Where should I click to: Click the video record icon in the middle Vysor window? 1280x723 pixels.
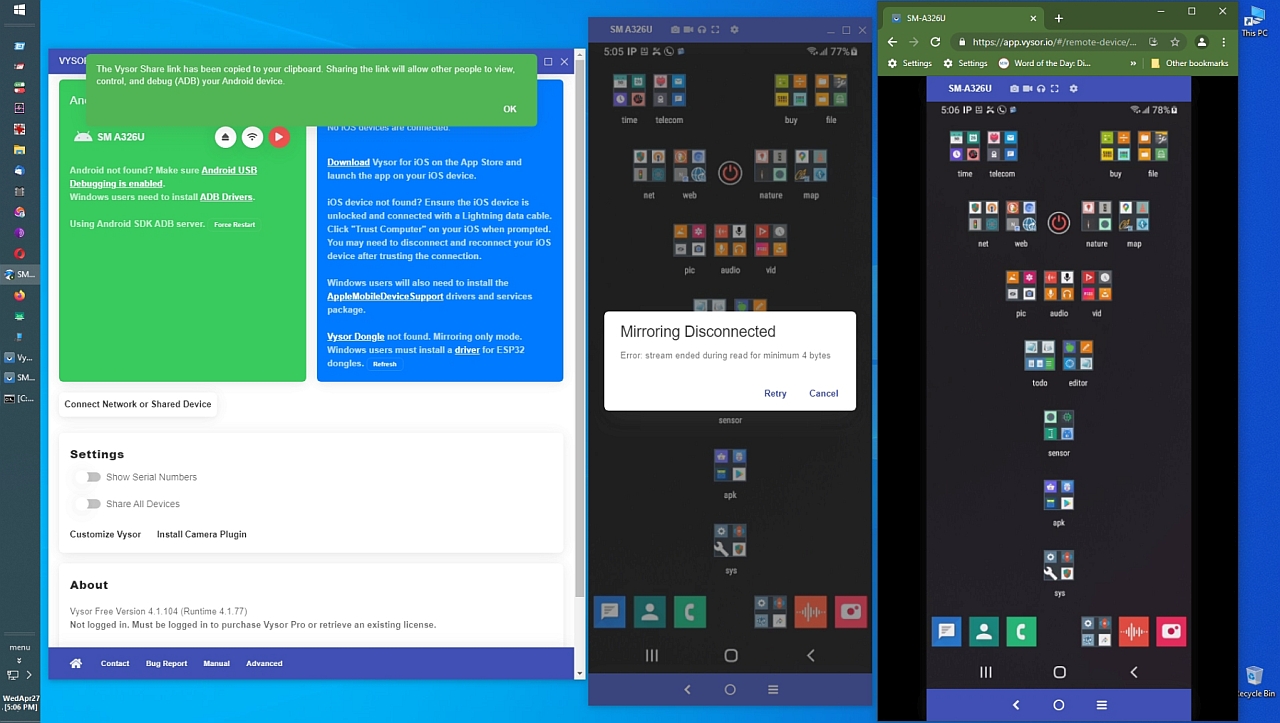(688, 30)
